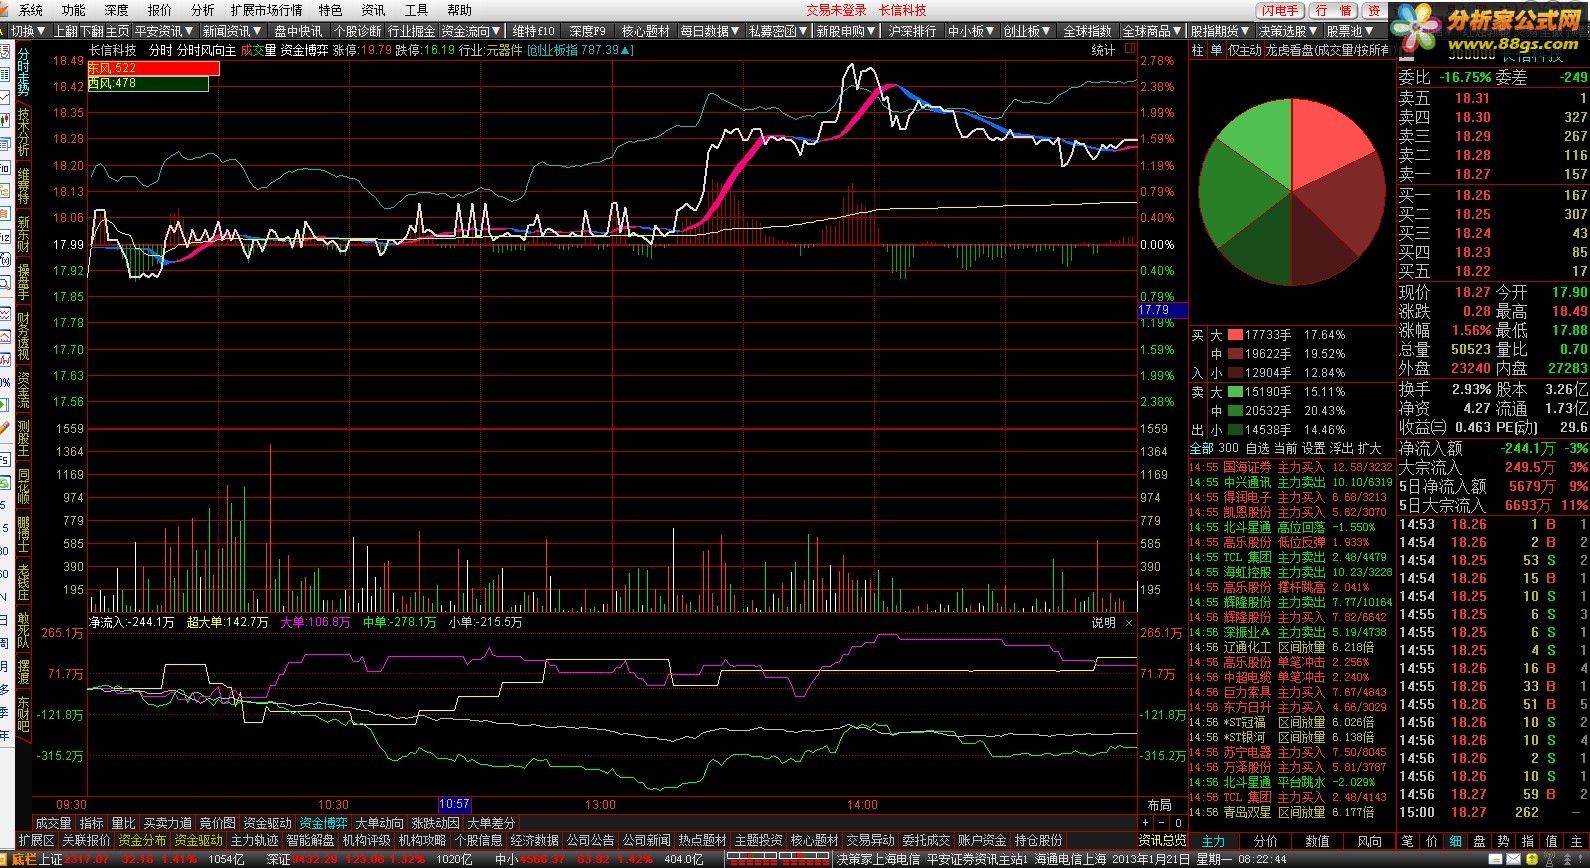
Task: Open the 扩展市场行情 menu
Action: (266, 10)
